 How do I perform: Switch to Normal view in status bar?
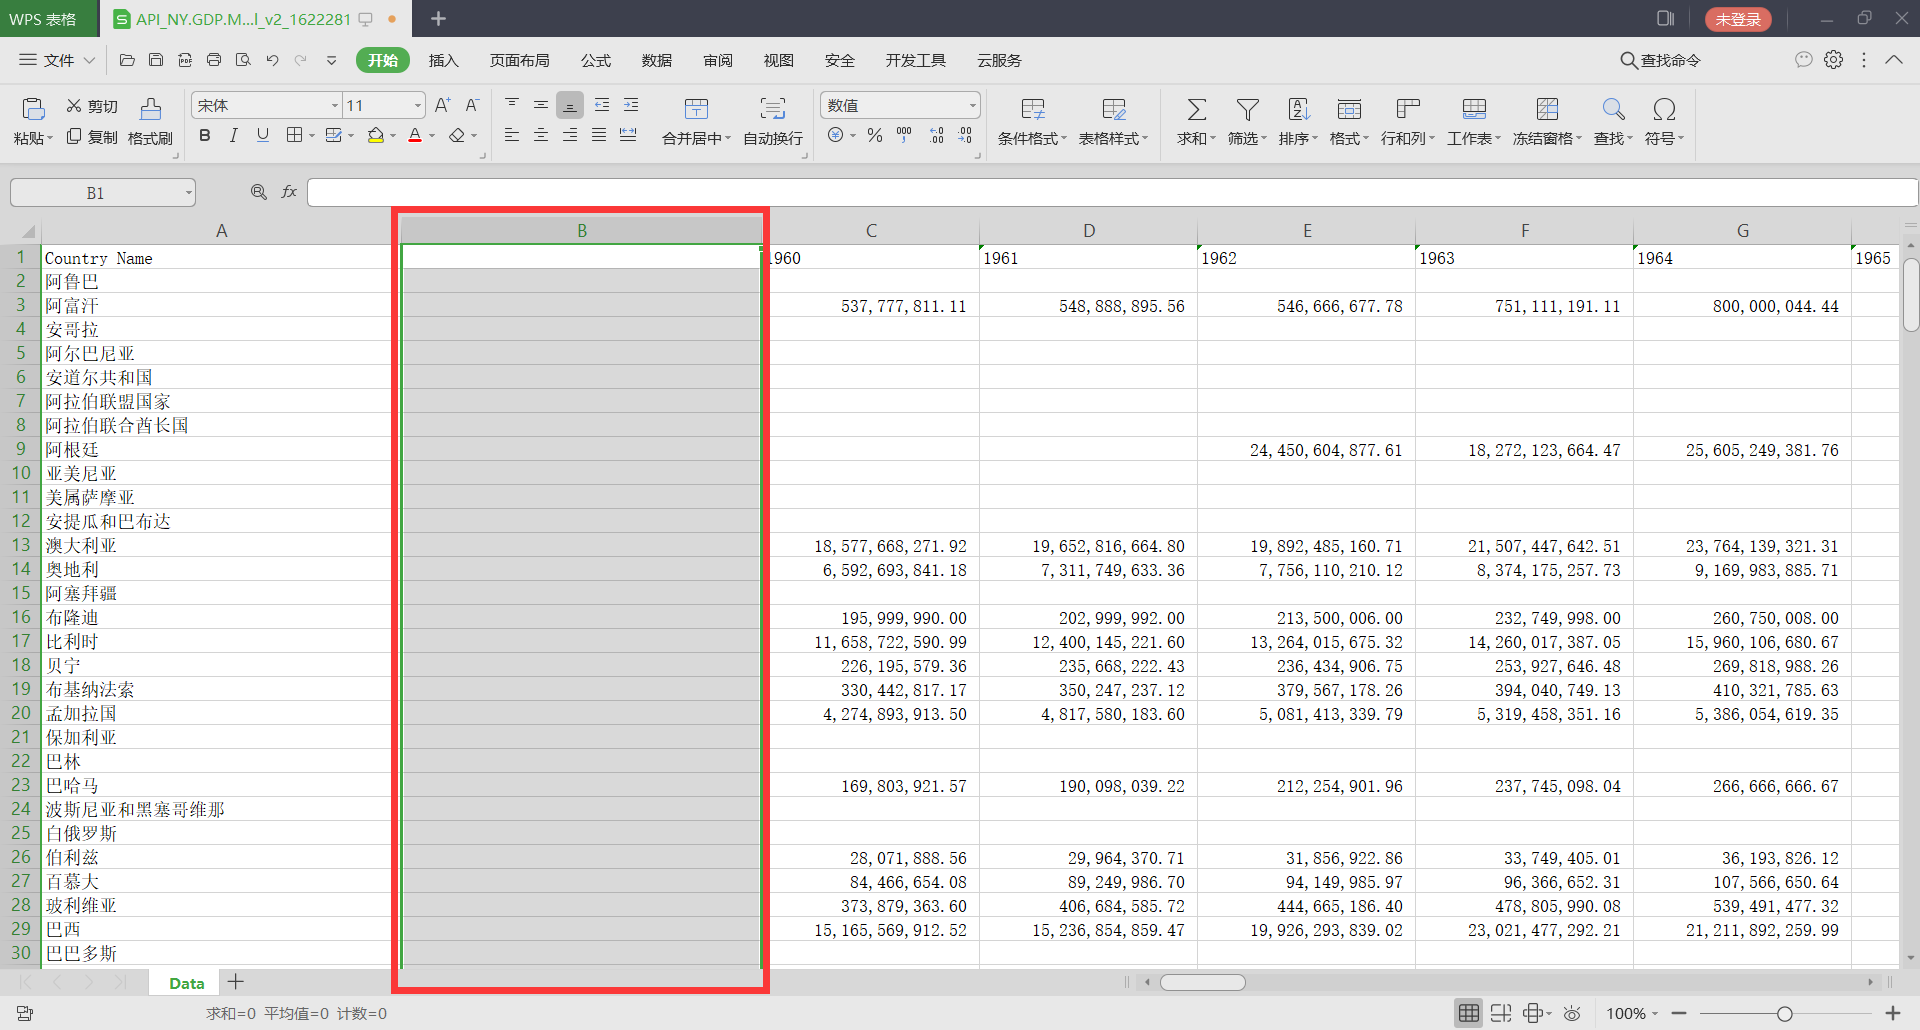(1468, 1013)
